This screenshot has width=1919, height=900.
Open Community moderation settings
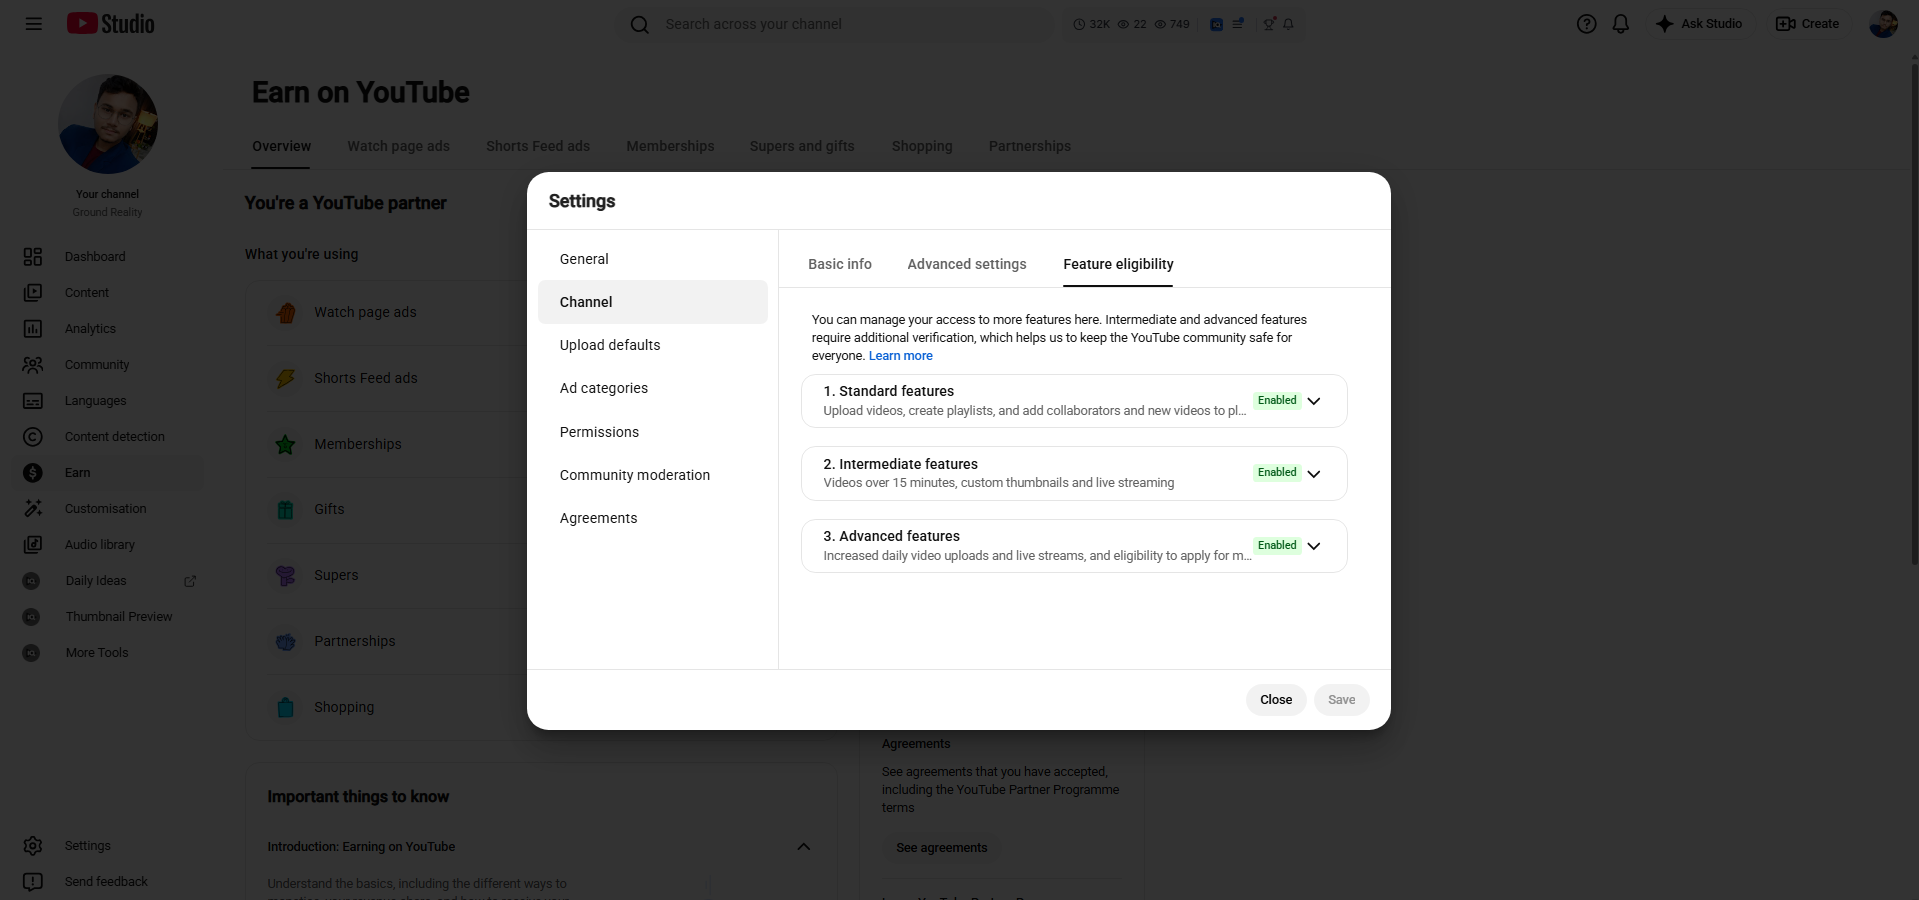(653, 475)
